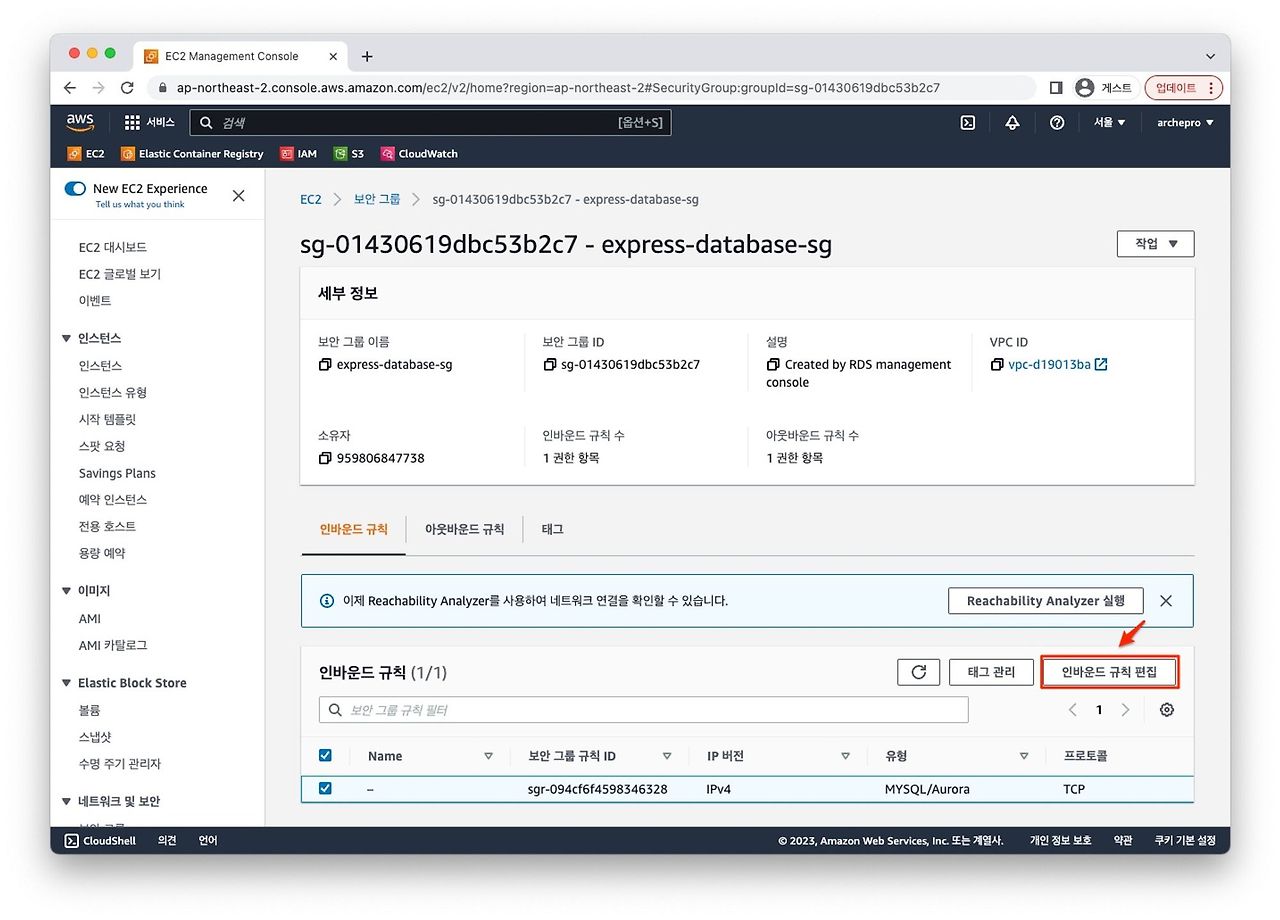Open CloudWatch bookmark in favorites bar
1280x920 pixels.
pos(419,154)
